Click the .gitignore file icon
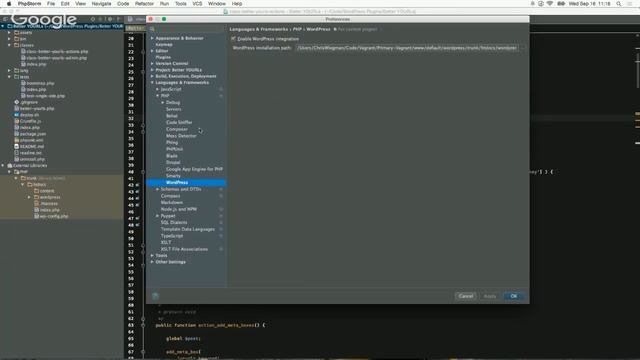 16,102
